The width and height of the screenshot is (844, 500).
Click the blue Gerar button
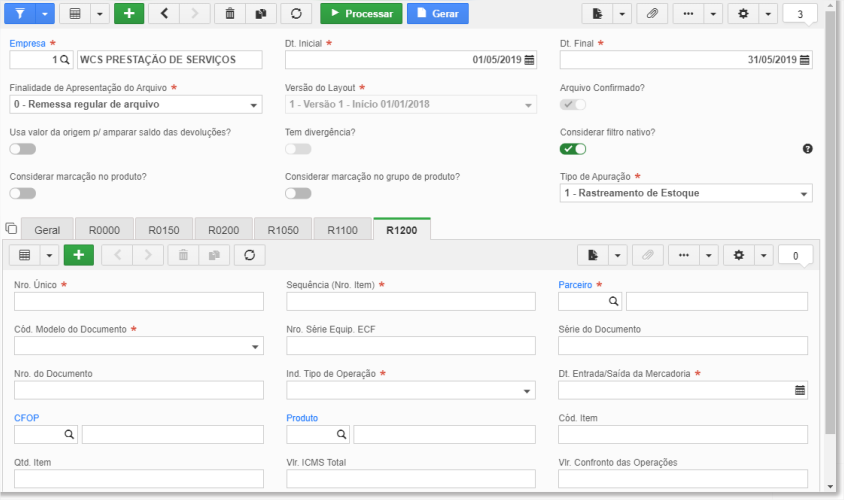[x=438, y=13]
